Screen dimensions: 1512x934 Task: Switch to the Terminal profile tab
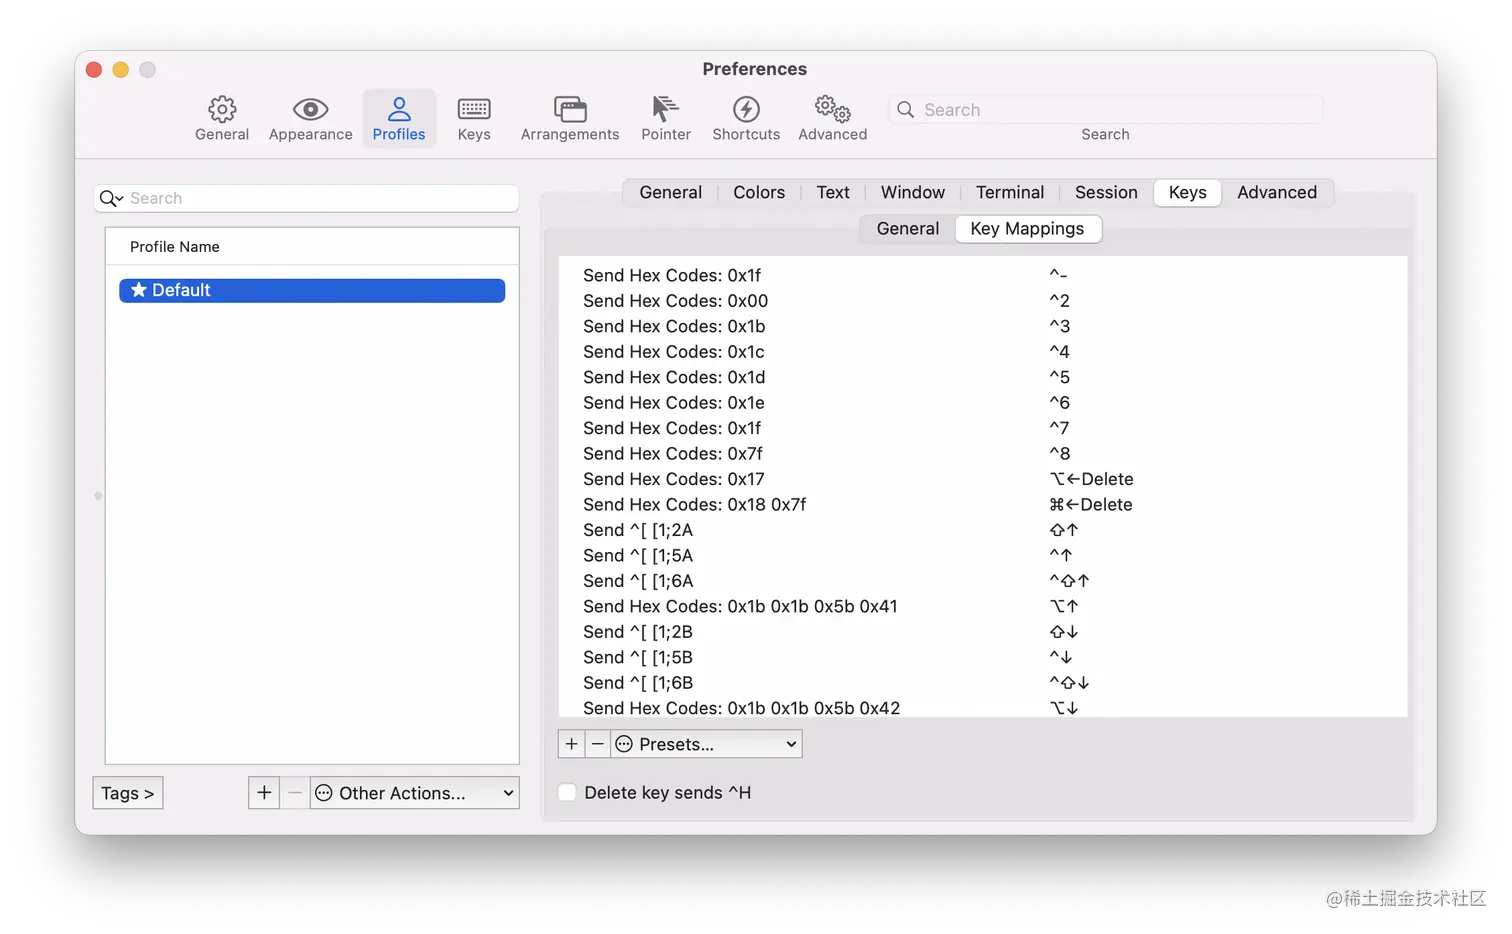click(1010, 192)
